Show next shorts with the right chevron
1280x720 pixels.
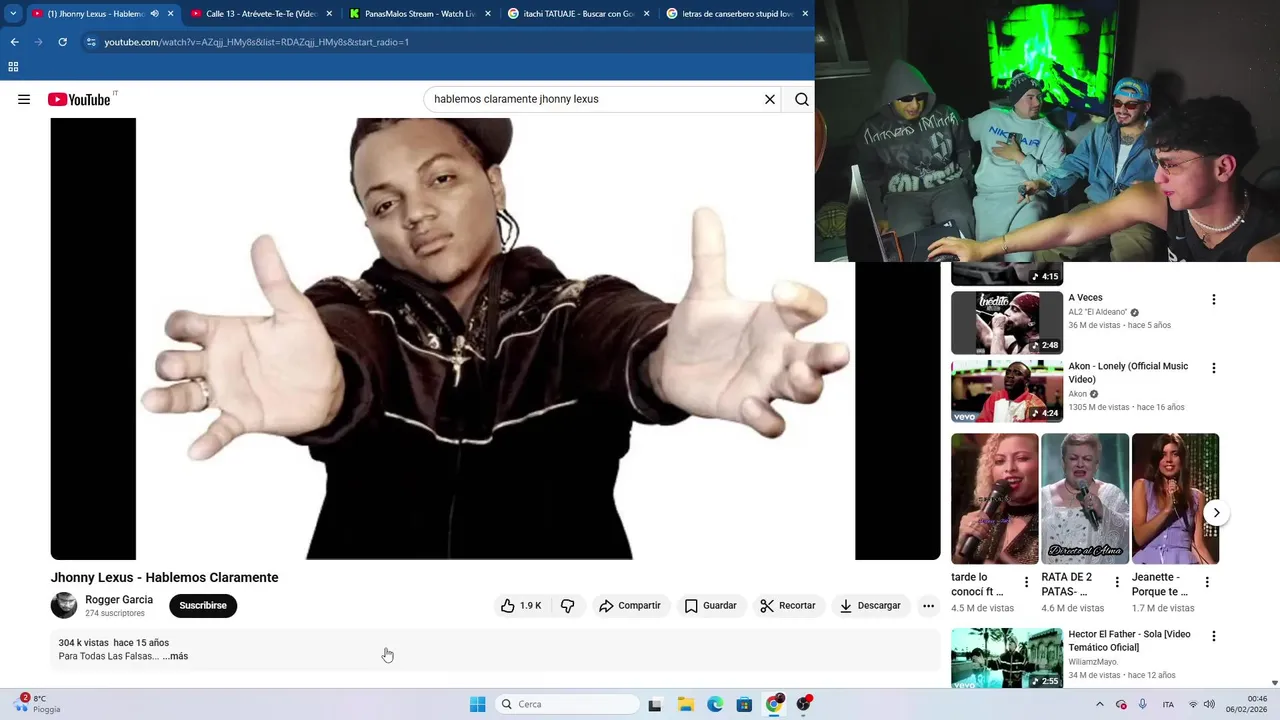click(x=1216, y=513)
